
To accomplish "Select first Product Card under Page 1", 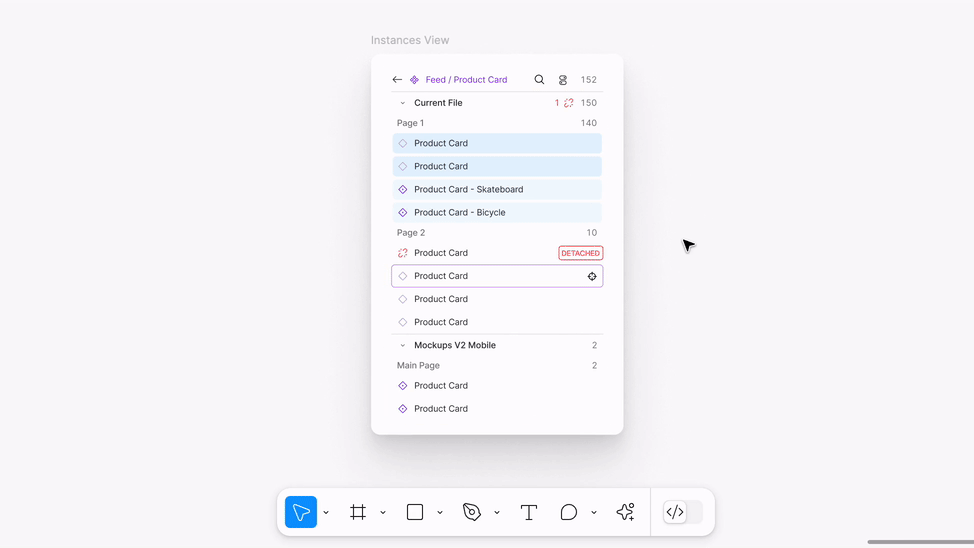I will point(497,143).
